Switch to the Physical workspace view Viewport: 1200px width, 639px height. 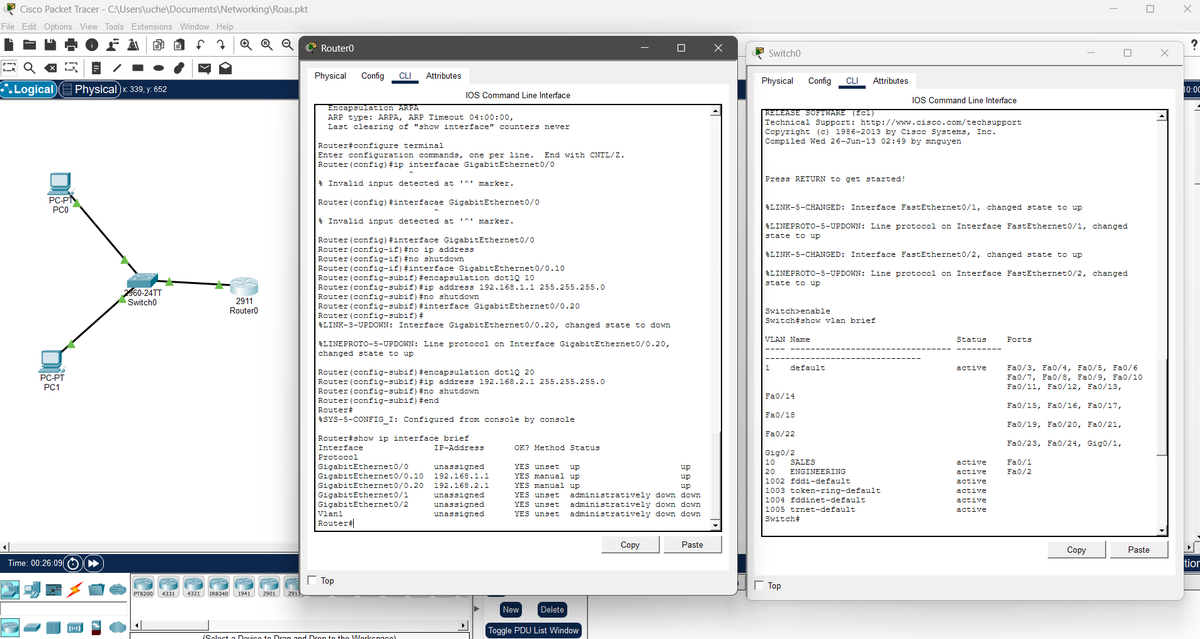tap(89, 89)
